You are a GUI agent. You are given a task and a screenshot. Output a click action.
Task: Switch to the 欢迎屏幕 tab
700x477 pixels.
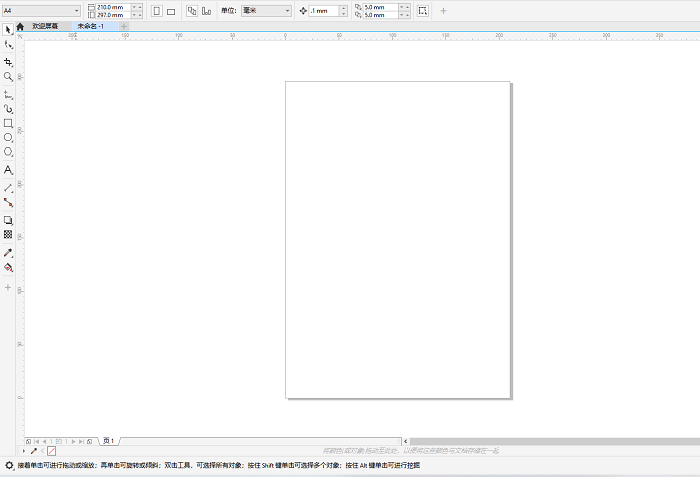pos(45,26)
